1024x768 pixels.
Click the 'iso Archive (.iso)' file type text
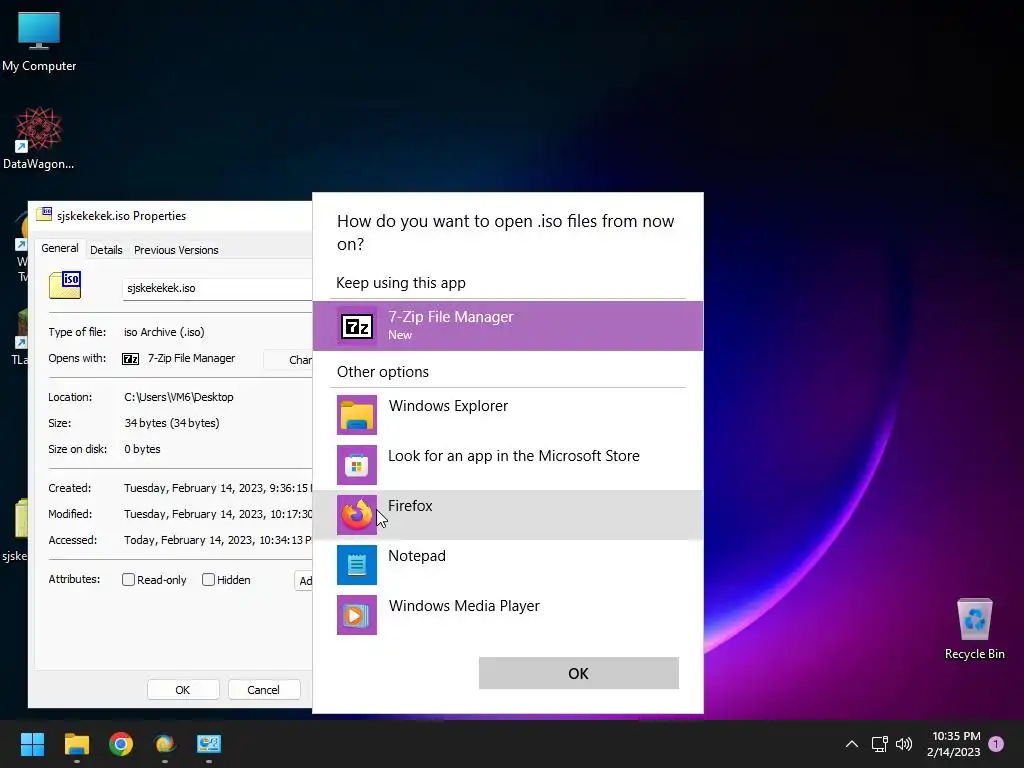pyautogui.click(x=164, y=332)
